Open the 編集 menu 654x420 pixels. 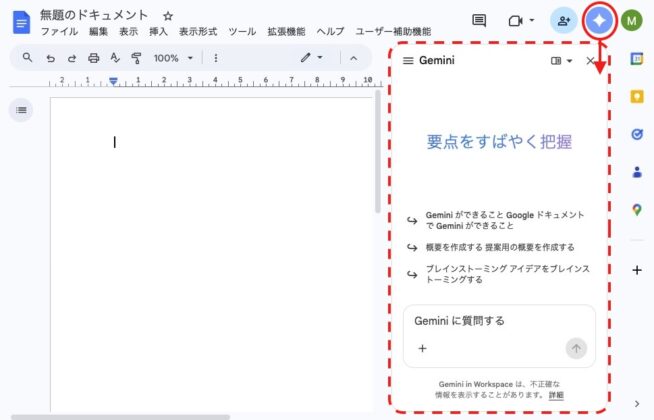[98, 32]
